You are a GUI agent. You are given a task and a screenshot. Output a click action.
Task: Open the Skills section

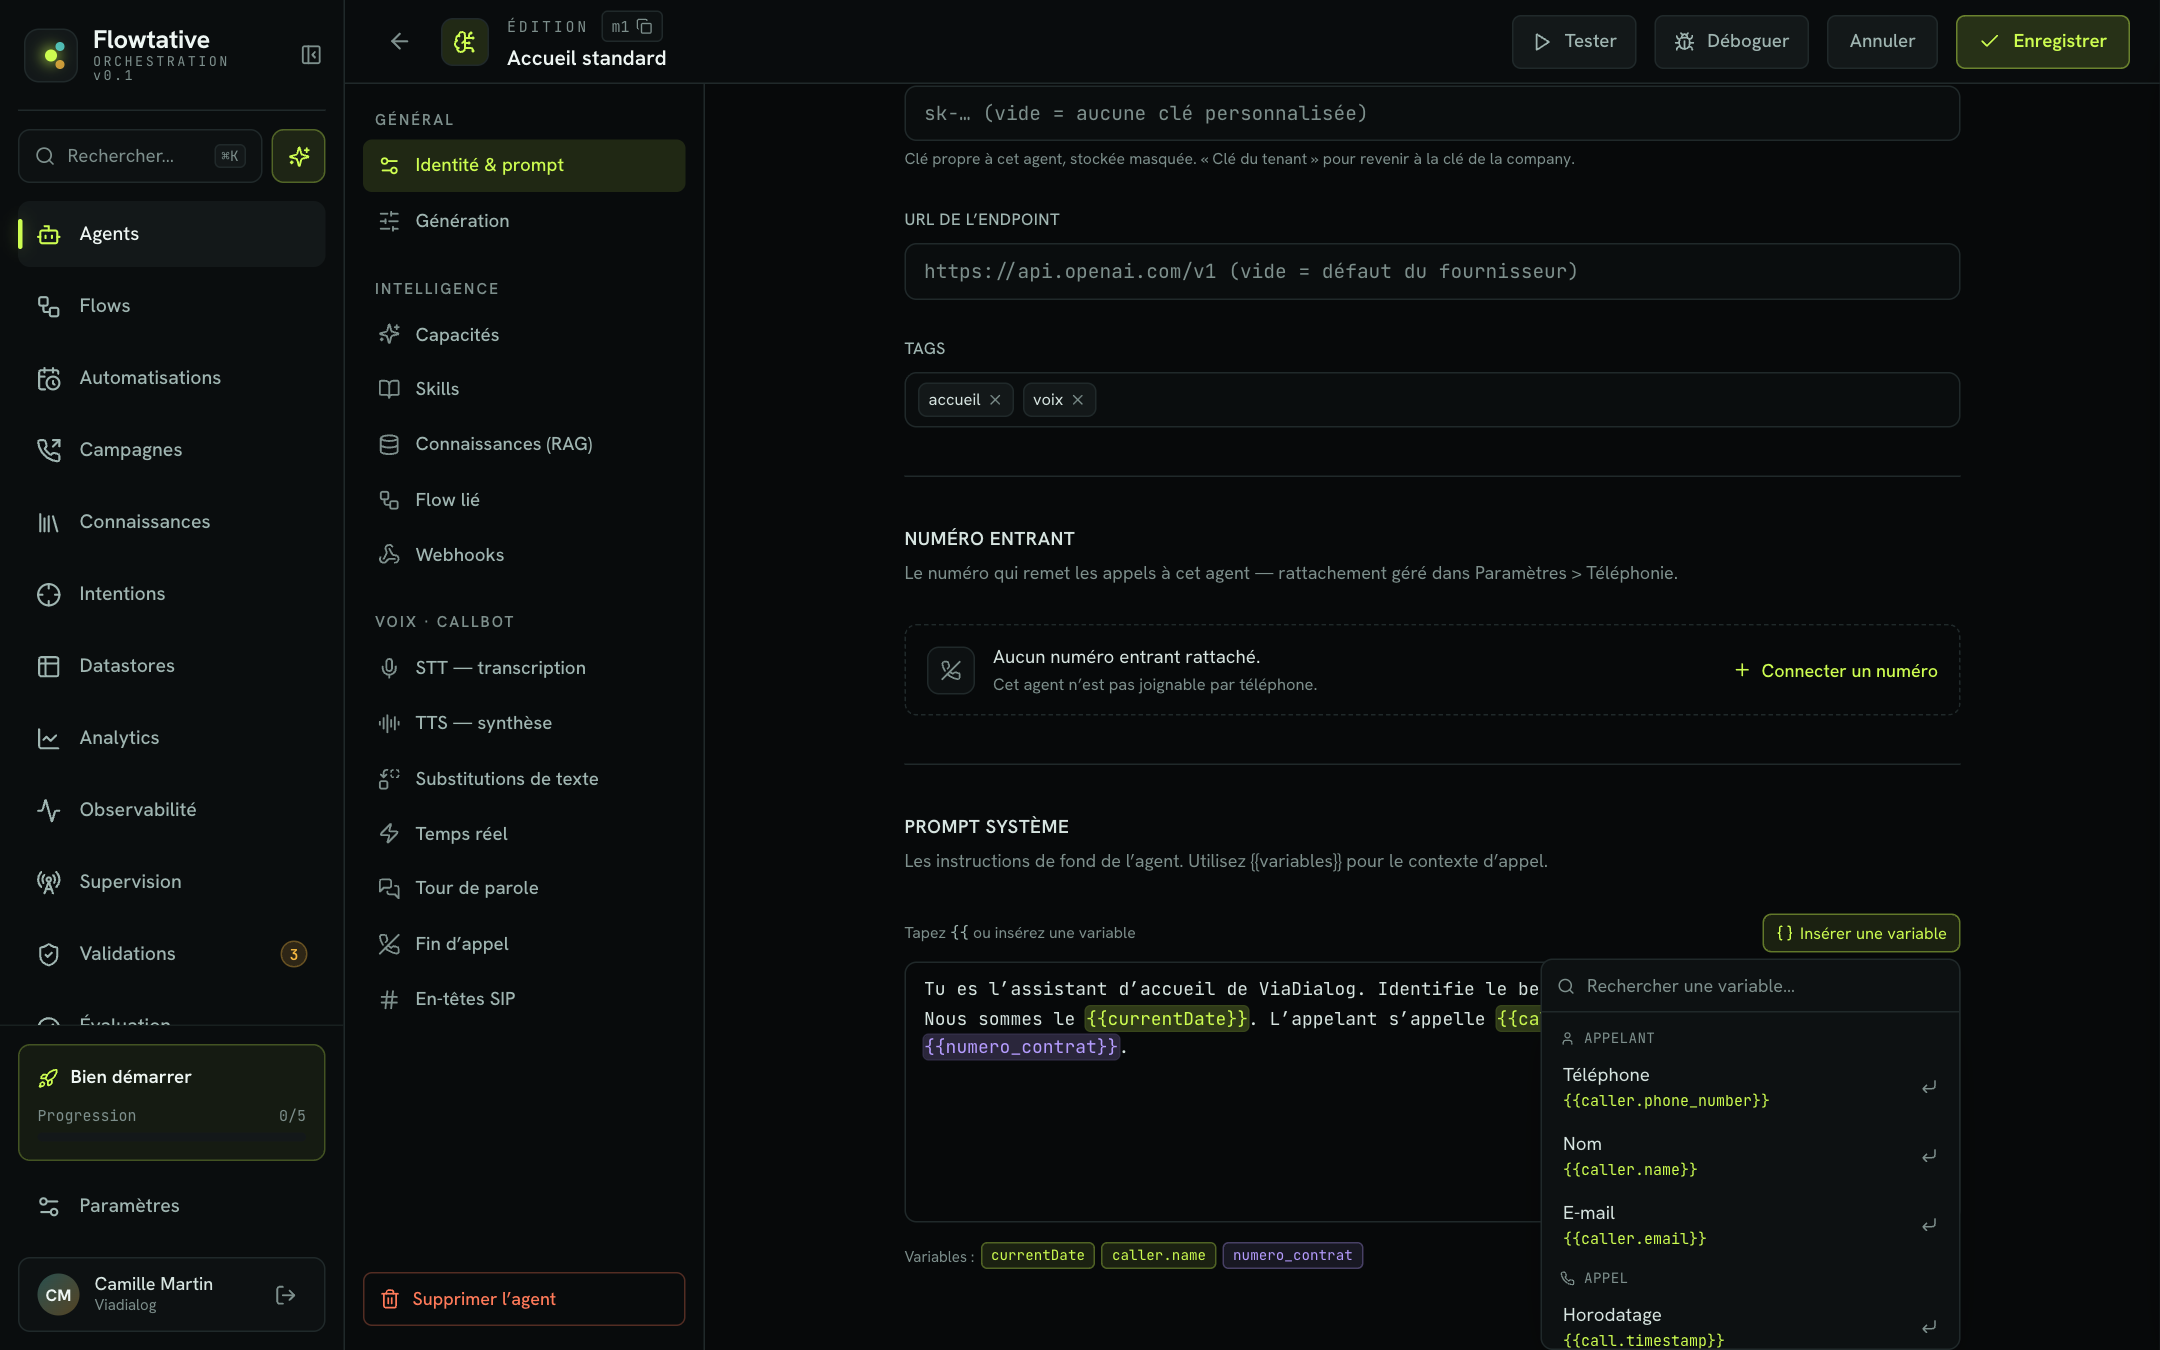pyautogui.click(x=524, y=389)
